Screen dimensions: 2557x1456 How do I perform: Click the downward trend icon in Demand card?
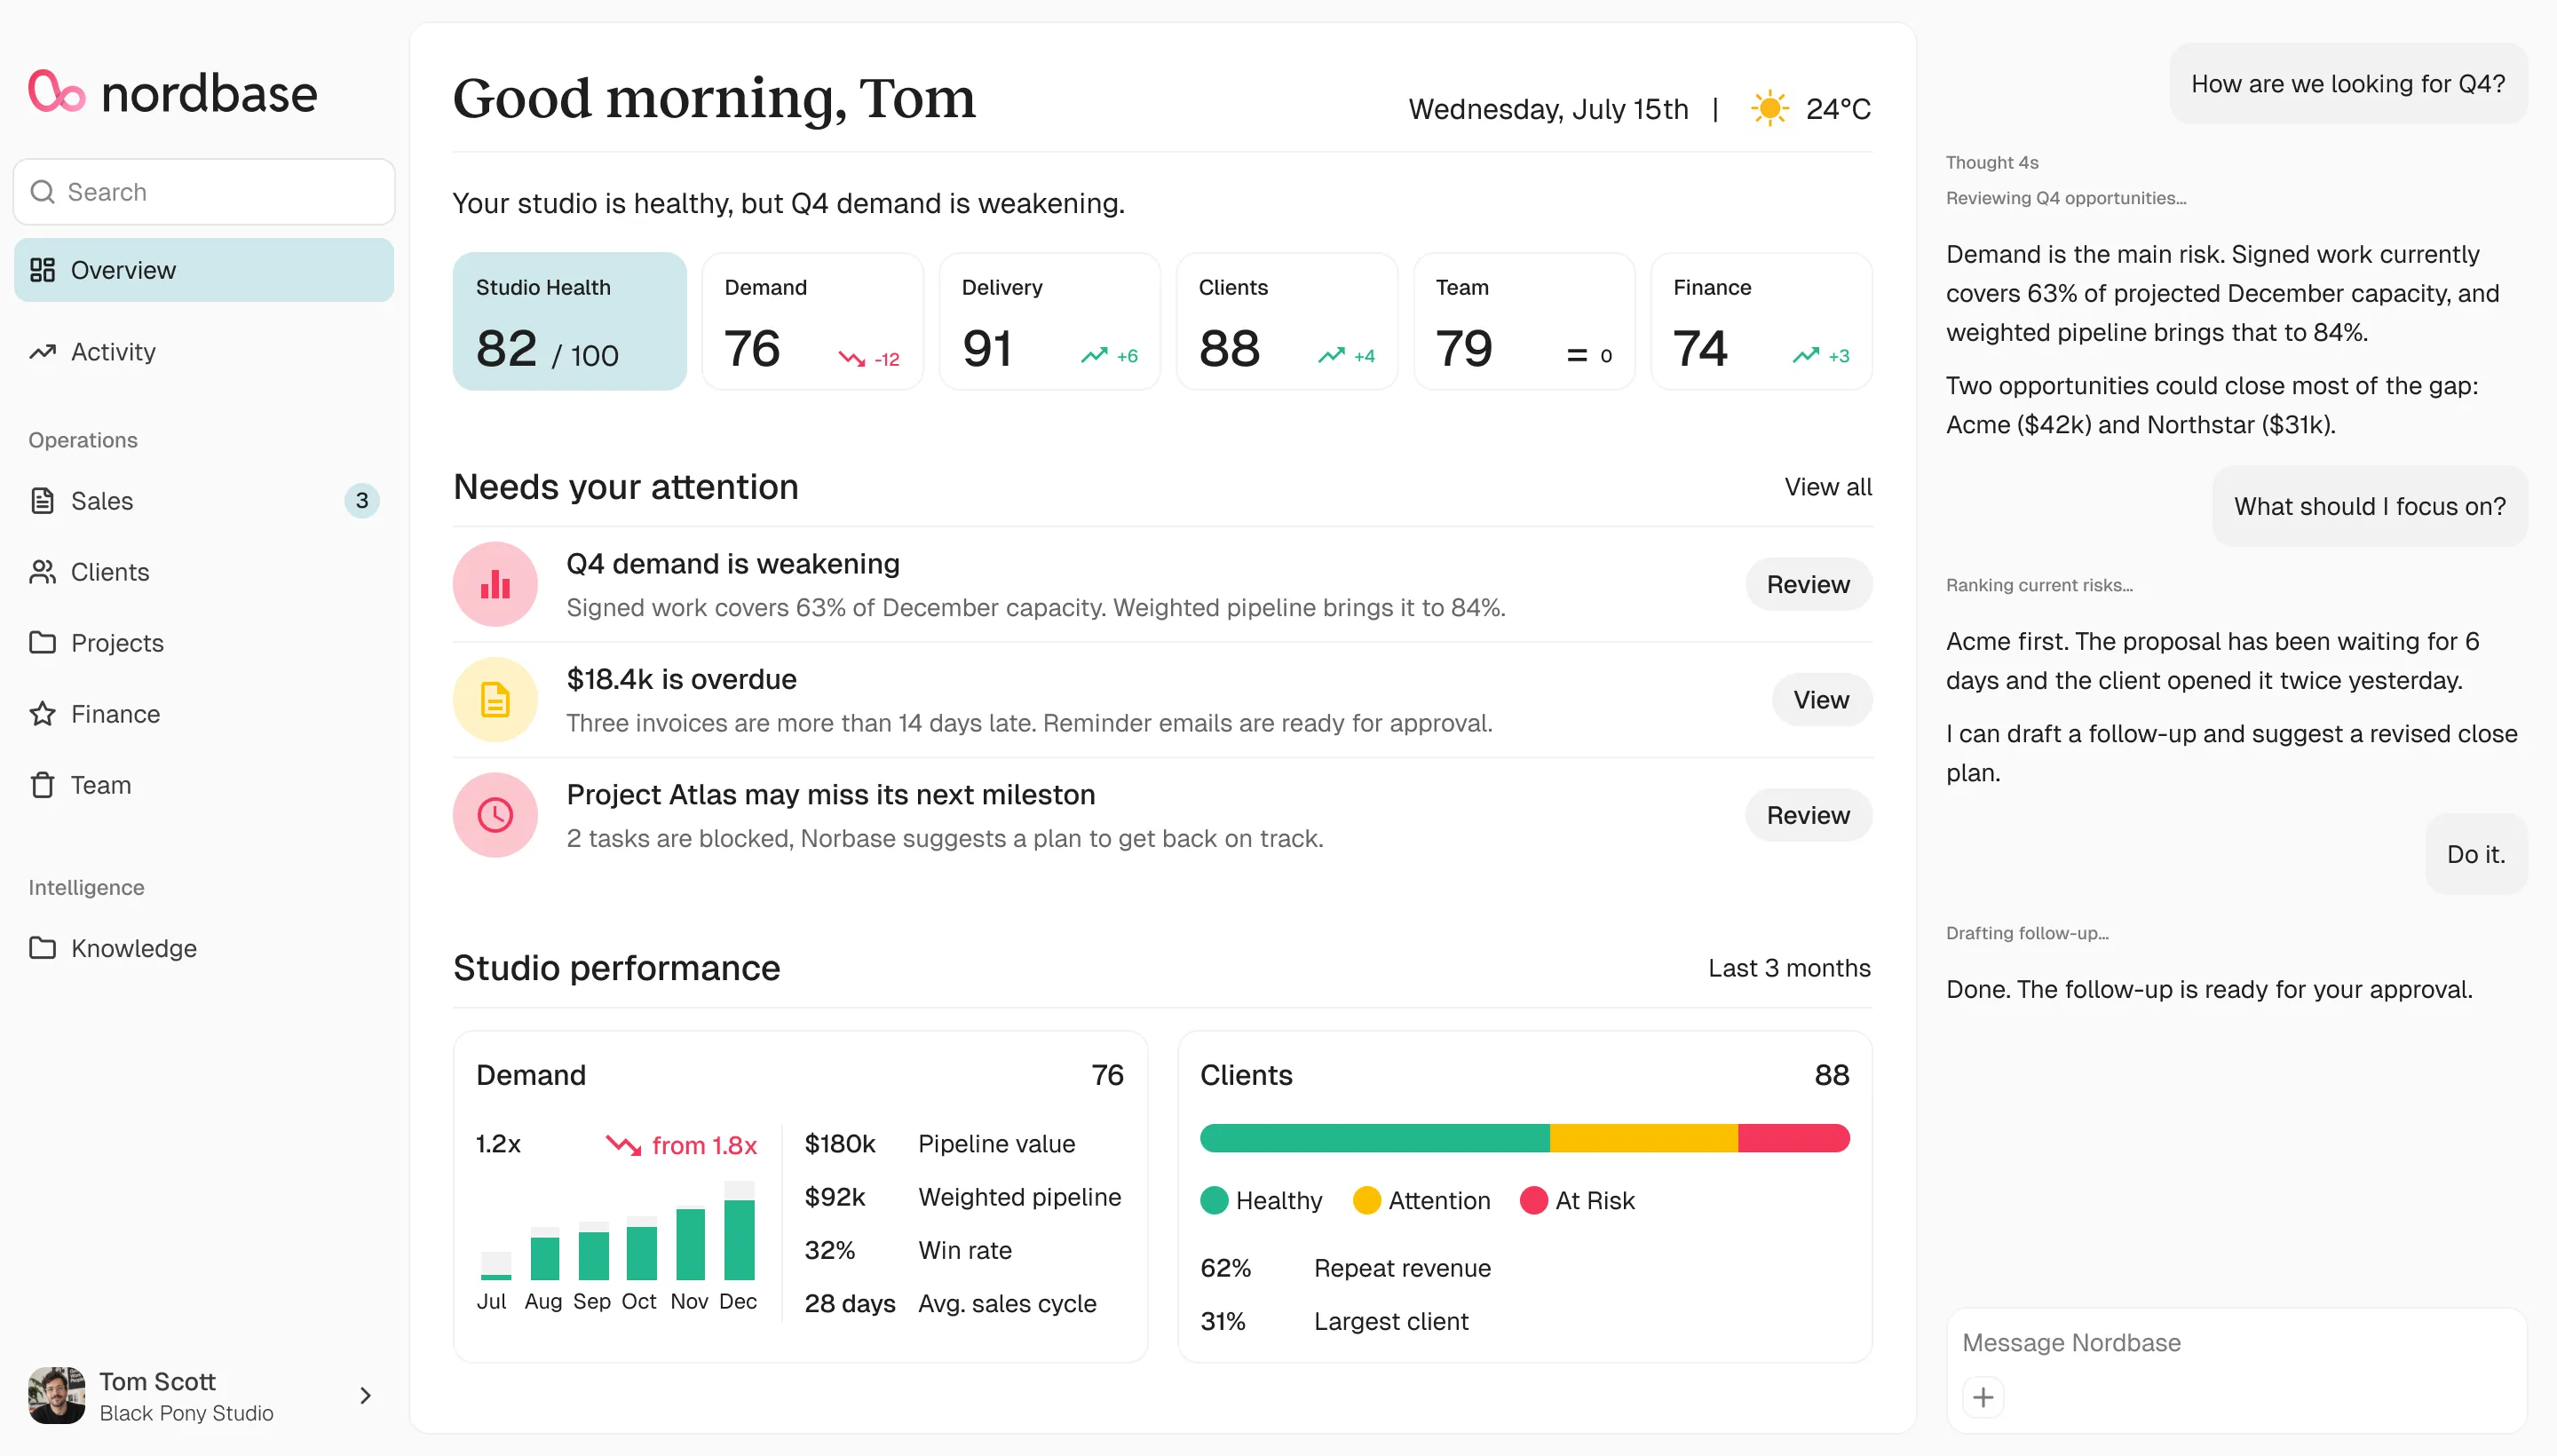pyautogui.click(x=852, y=357)
